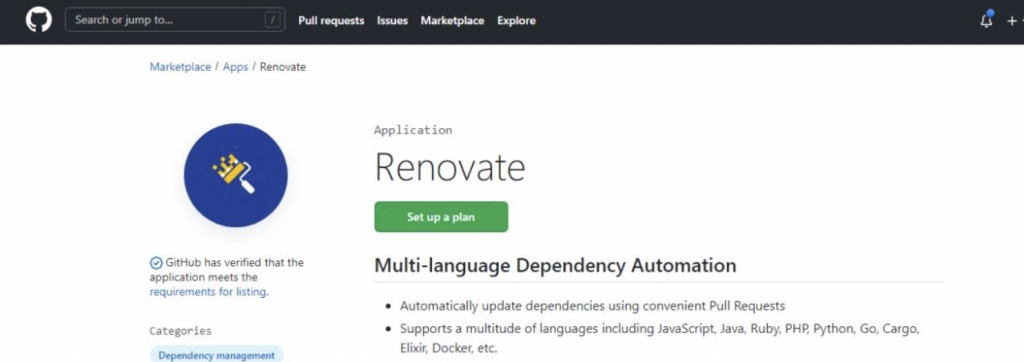Open the GitHub home logo
Viewport: 1024px width, 362px height.
[39, 20]
